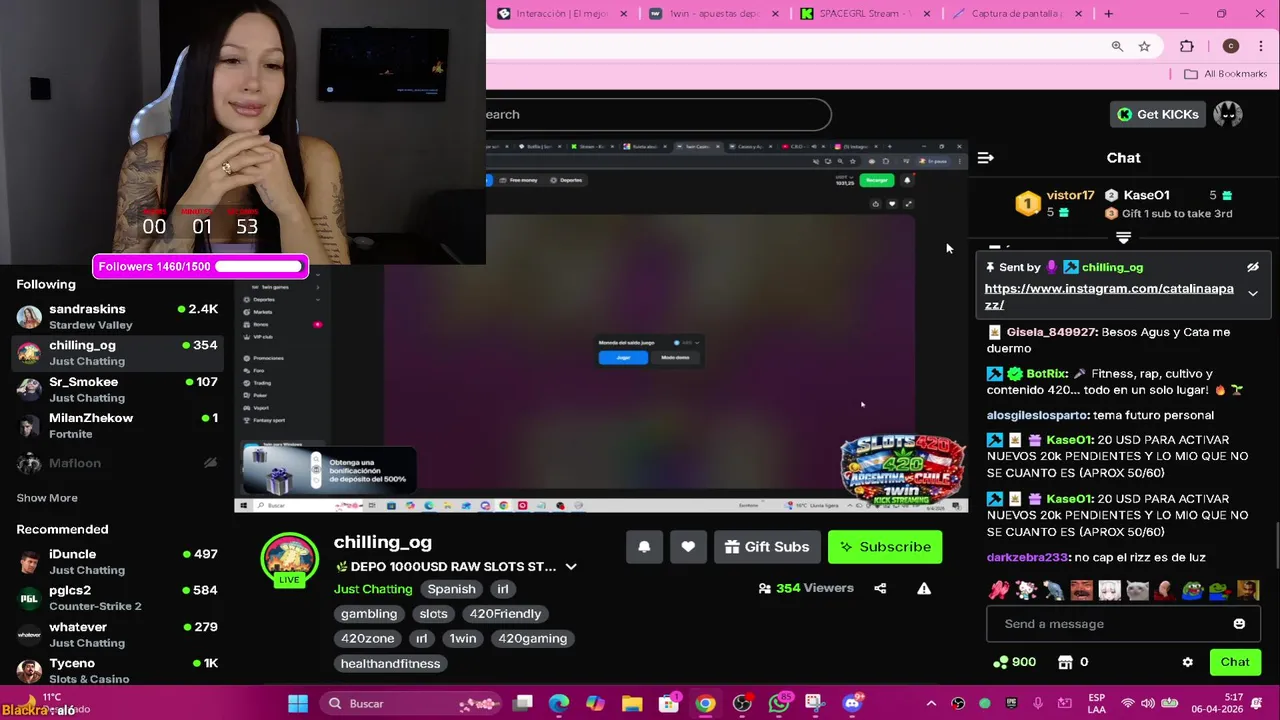Click the Subscribe button
1280x720 pixels.
click(x=885, y=547)
